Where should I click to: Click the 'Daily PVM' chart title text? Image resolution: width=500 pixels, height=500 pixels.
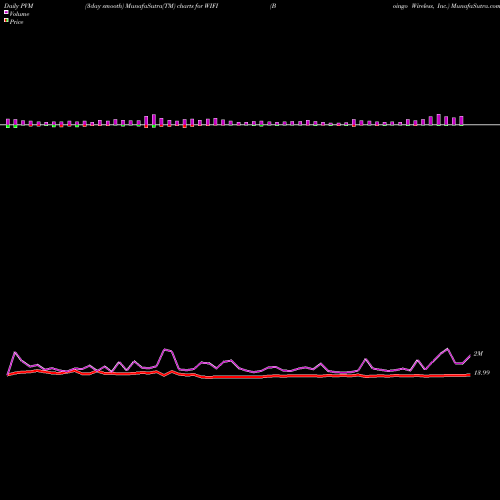tap(19, 6)
